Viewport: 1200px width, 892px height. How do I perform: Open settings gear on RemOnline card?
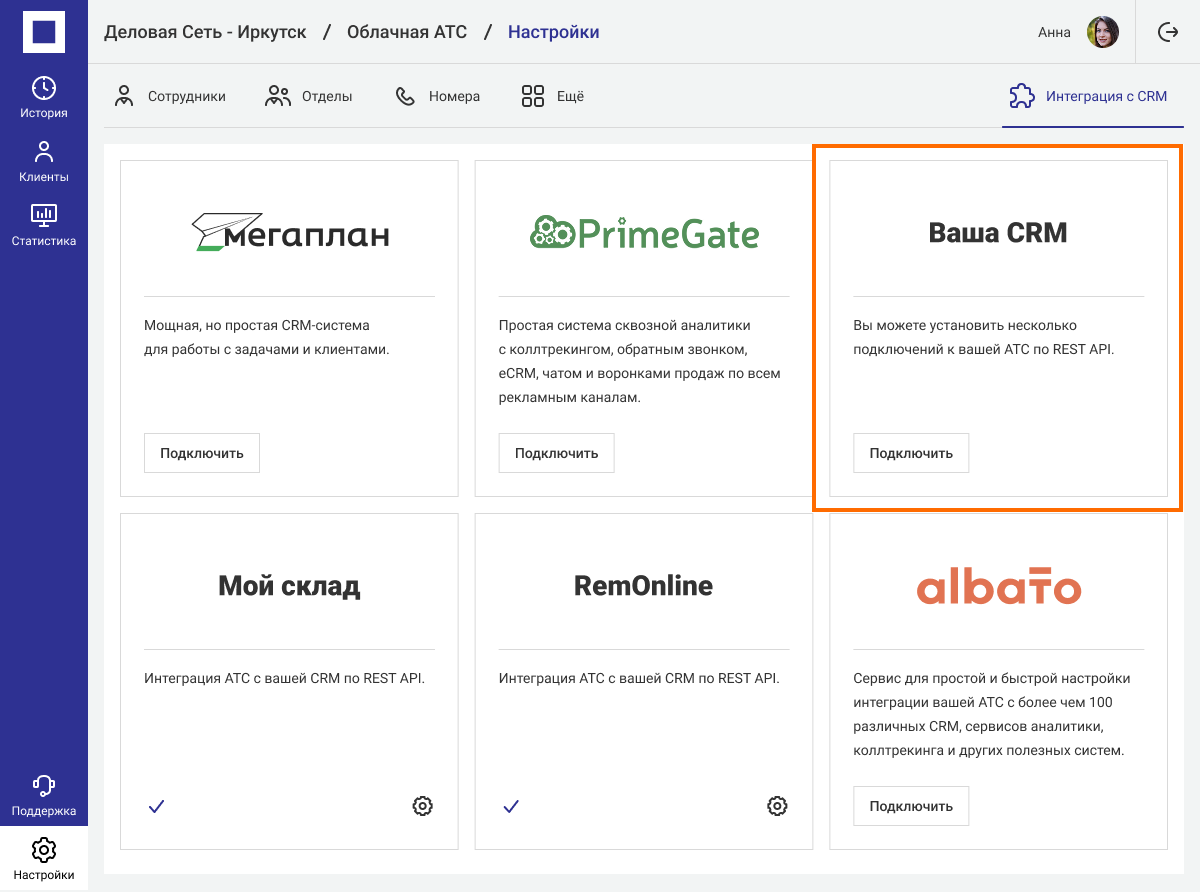(x=777, y=806)
